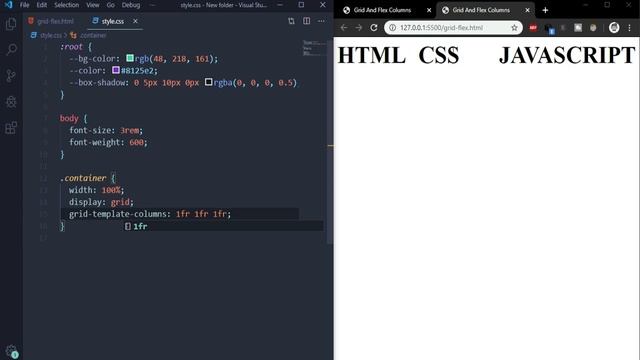The image size is (640, 360).
Task: Click the red ABP extension icon in Chrome
Action: point(533,27)
